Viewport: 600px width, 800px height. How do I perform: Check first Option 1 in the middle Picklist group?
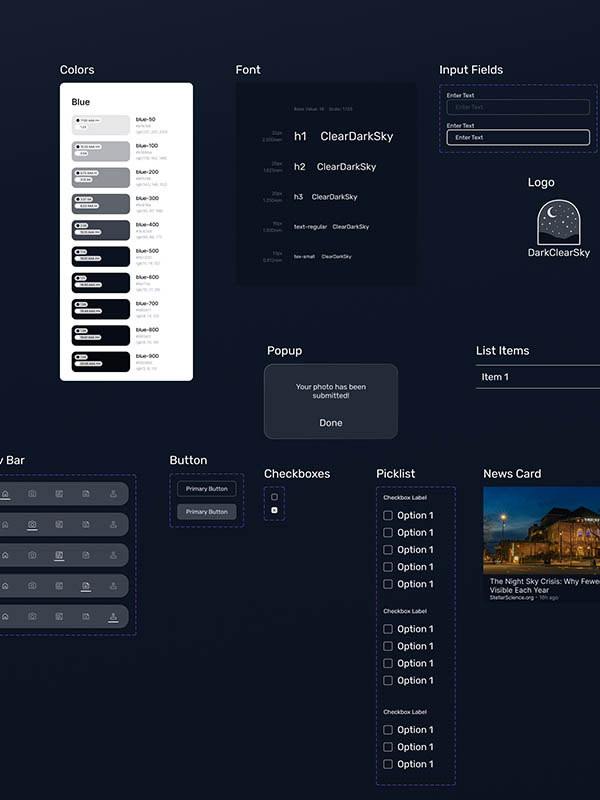click(388, 629)
